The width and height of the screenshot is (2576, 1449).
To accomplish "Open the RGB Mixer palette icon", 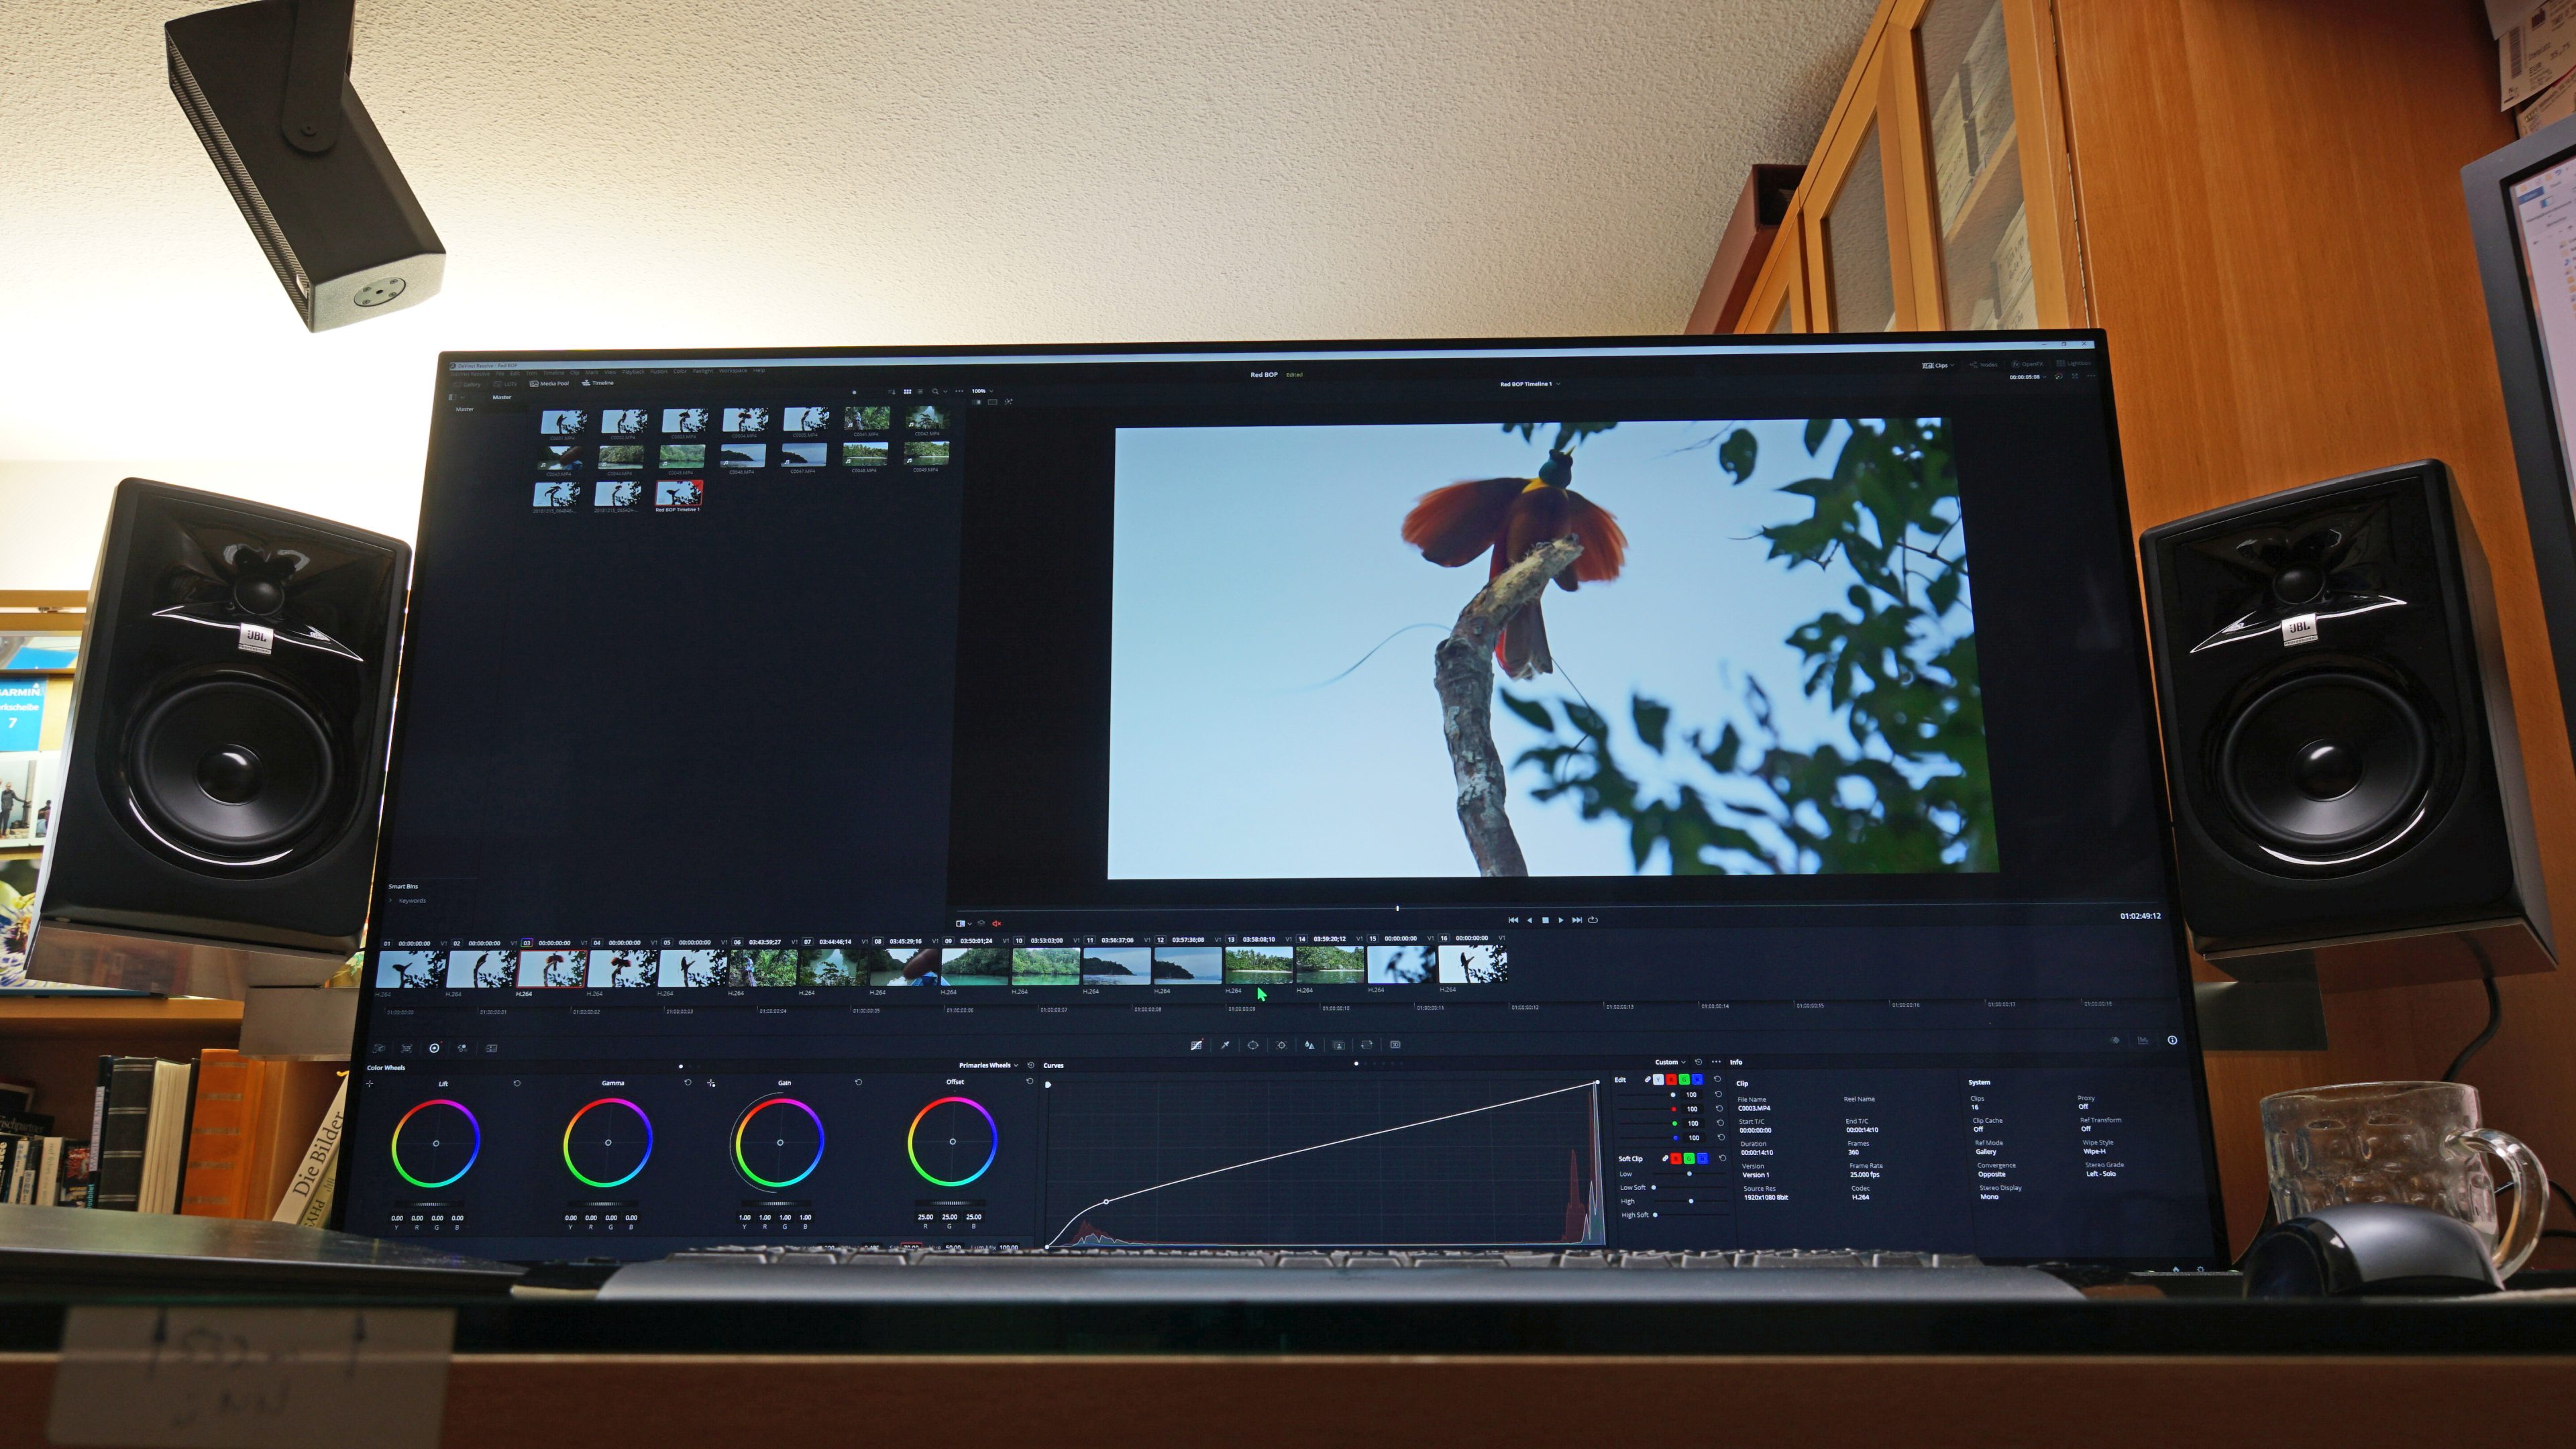I will point(462,1048).
